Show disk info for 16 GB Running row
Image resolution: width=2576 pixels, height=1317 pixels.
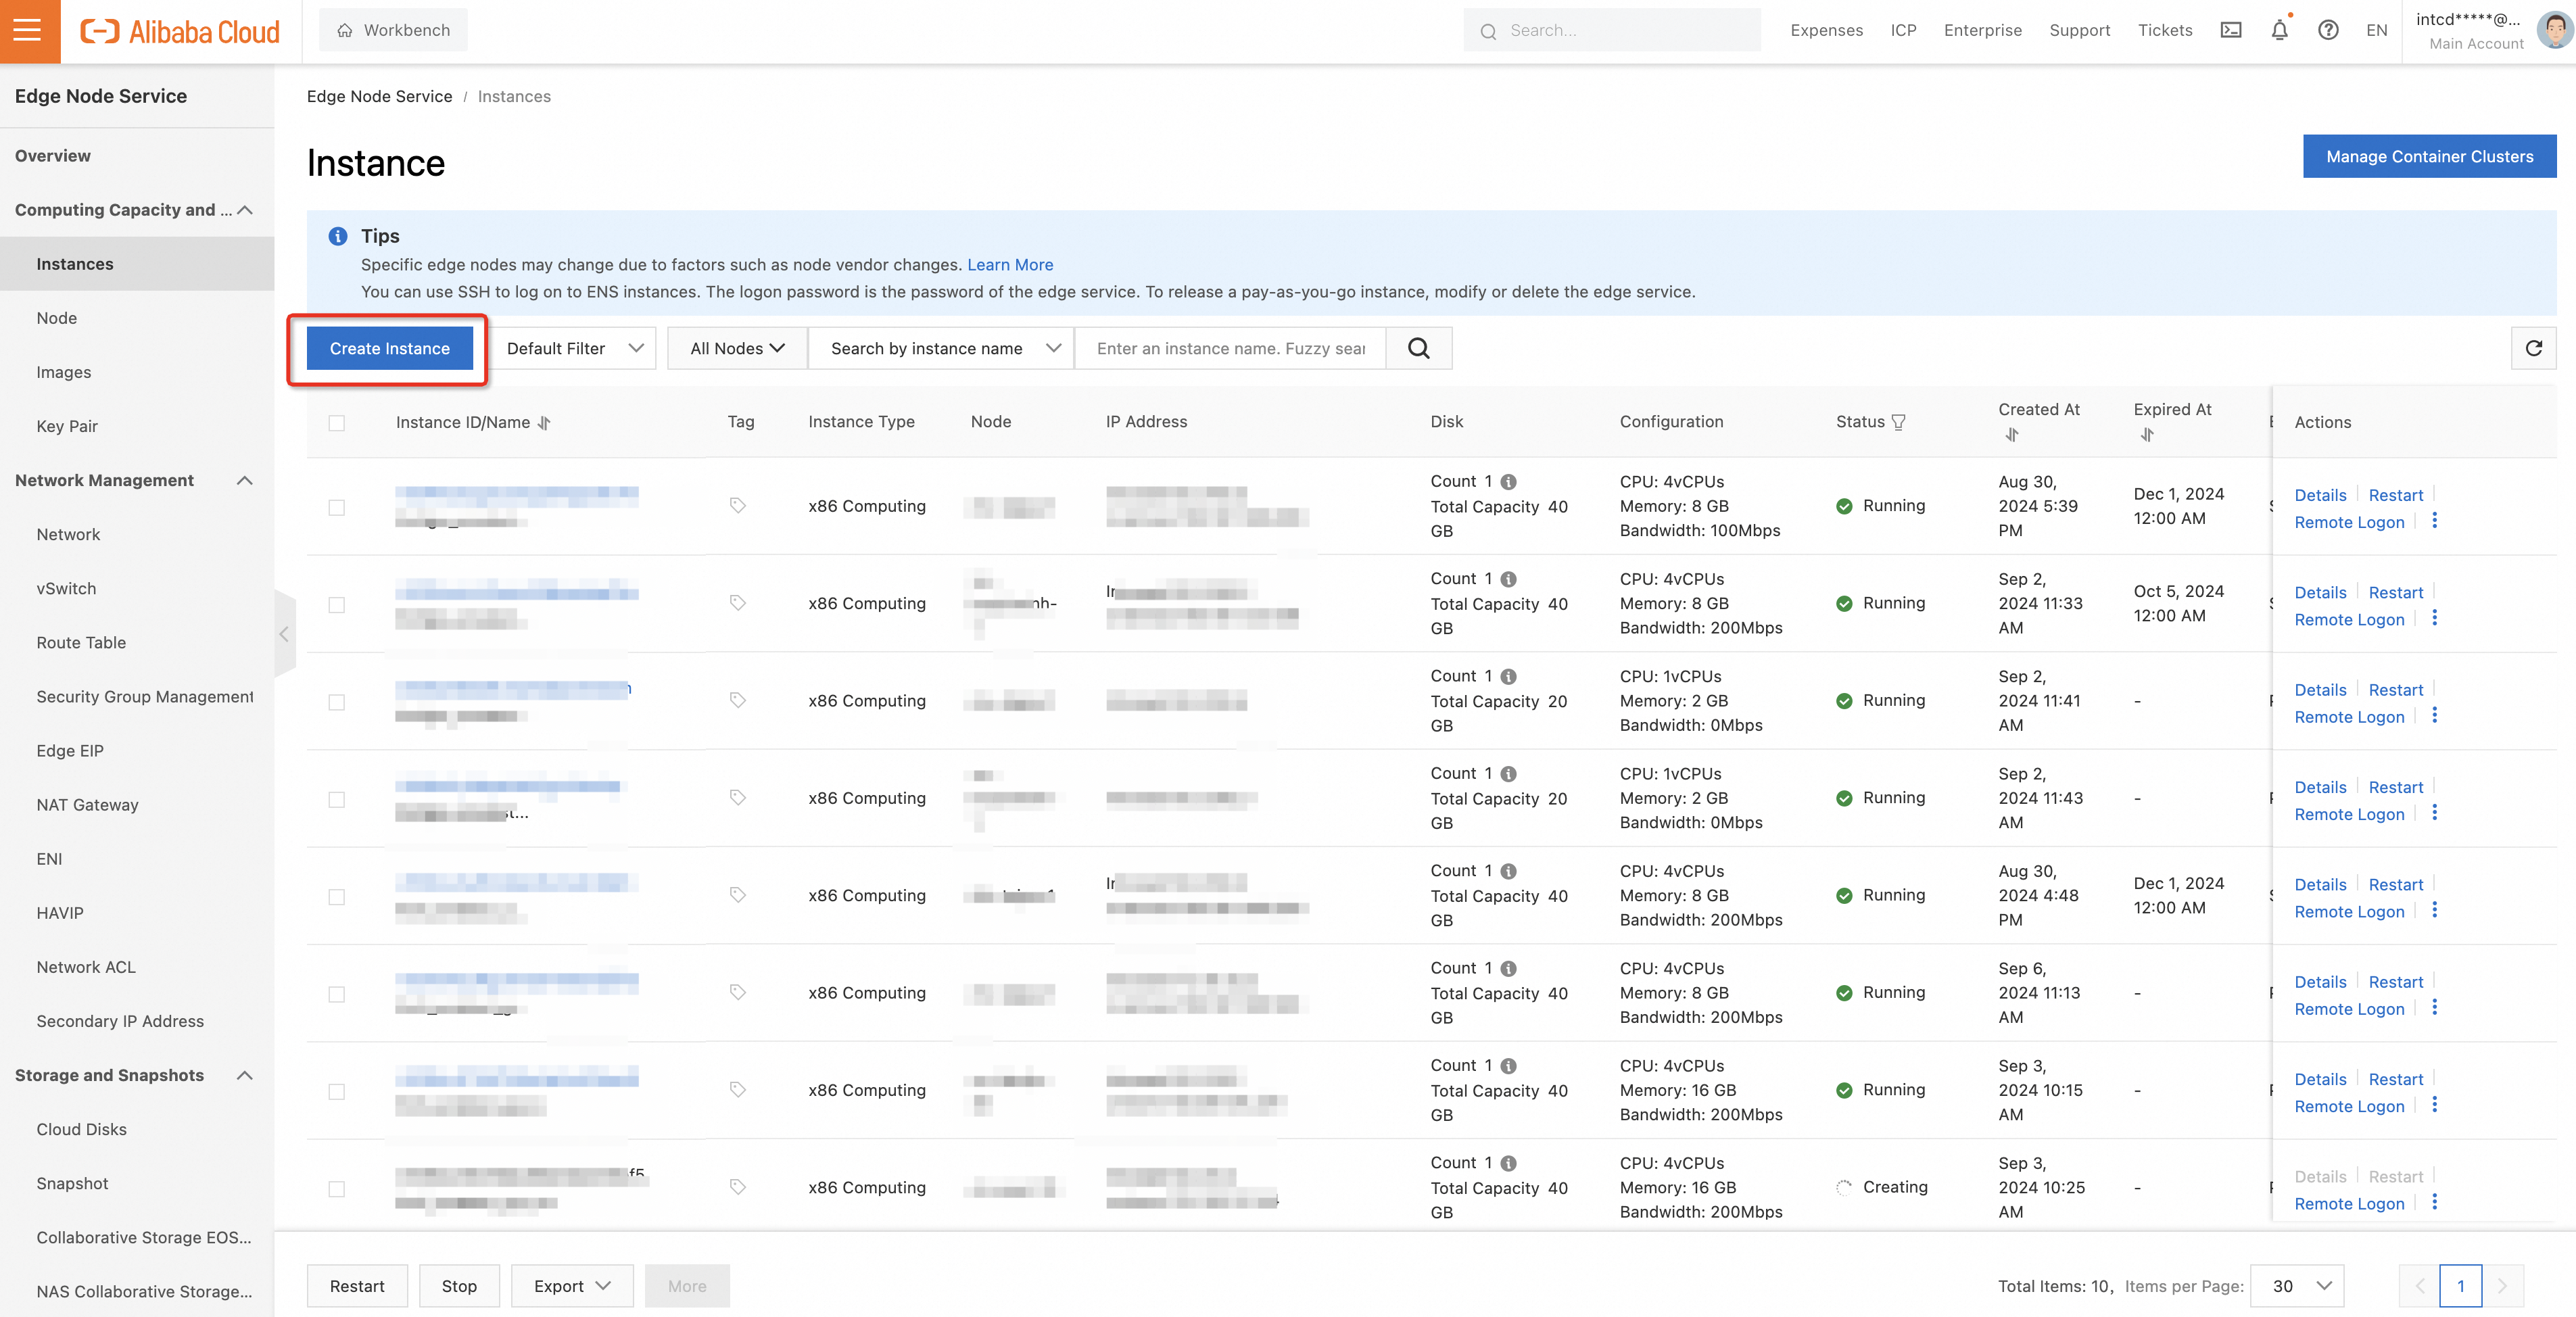tap(1509, 1066)
